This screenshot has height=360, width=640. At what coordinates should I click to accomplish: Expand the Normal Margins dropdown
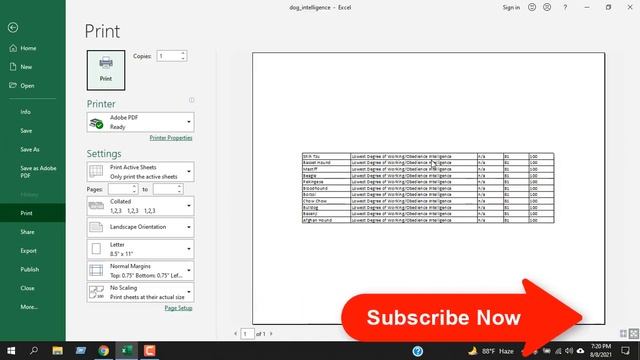click(x=140, y=271)
